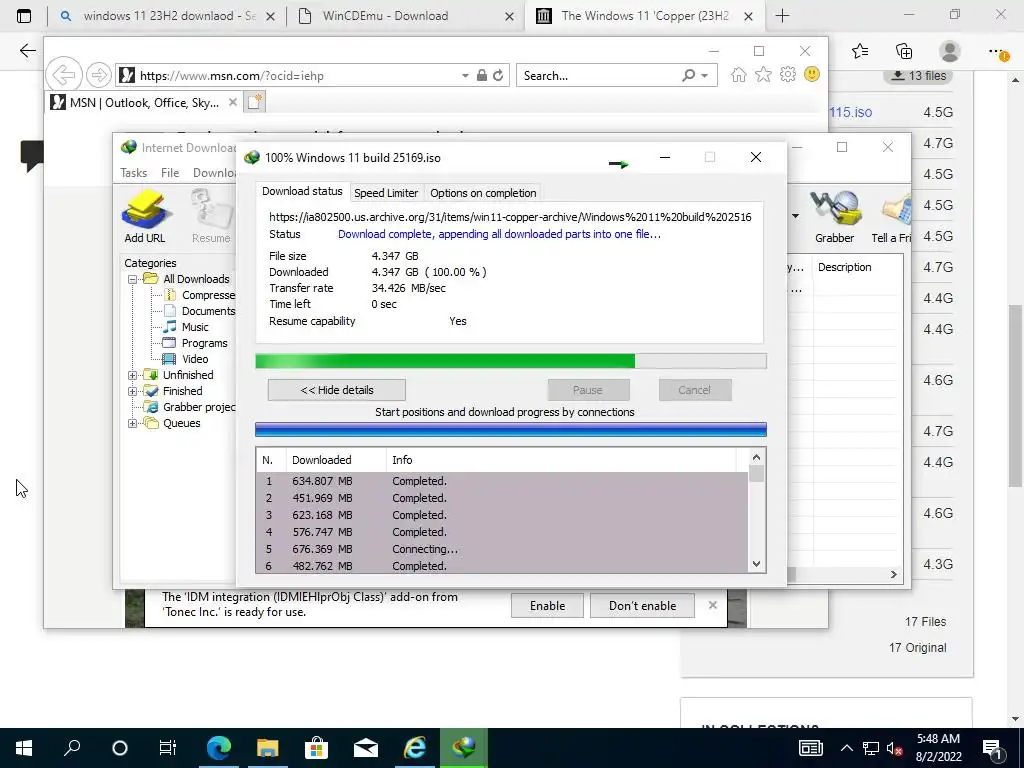1024x768 pixels.
Task: Select the Video category in IDM
Action: [186, 359]
